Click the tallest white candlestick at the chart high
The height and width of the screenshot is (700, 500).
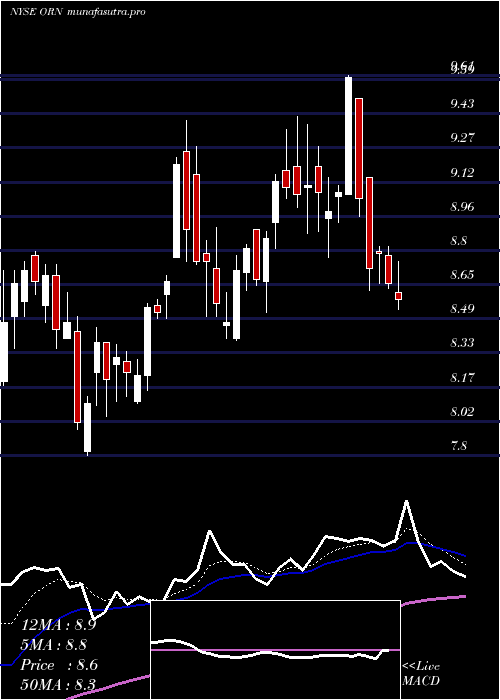tap(349, 136)
